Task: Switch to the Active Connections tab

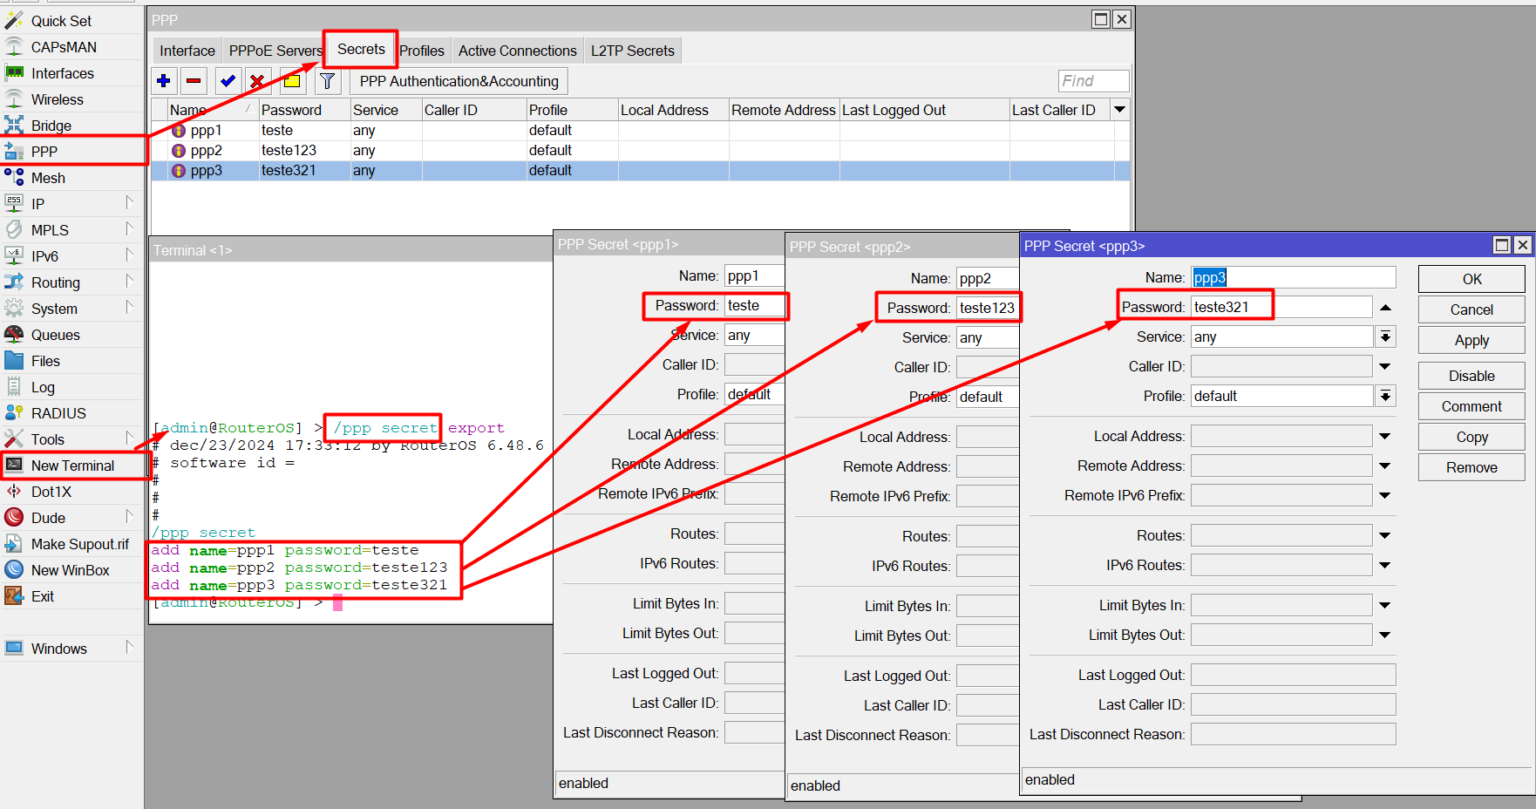Action: click(x=517, y=50)
